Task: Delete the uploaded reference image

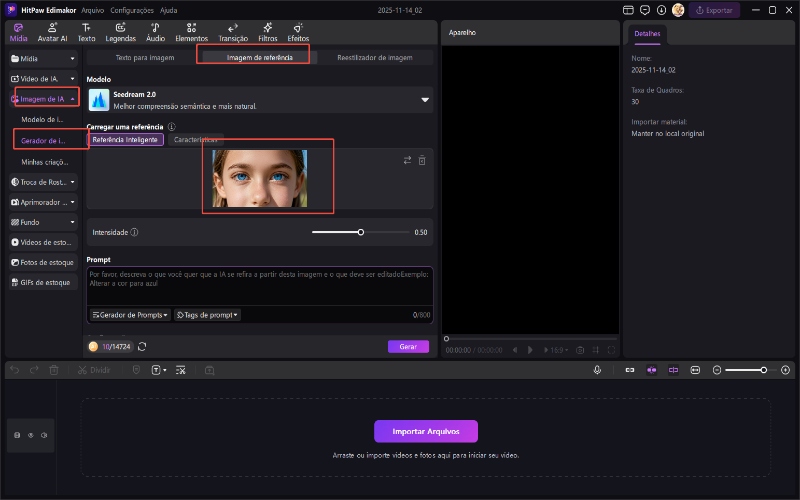Action: click(422, 160)
